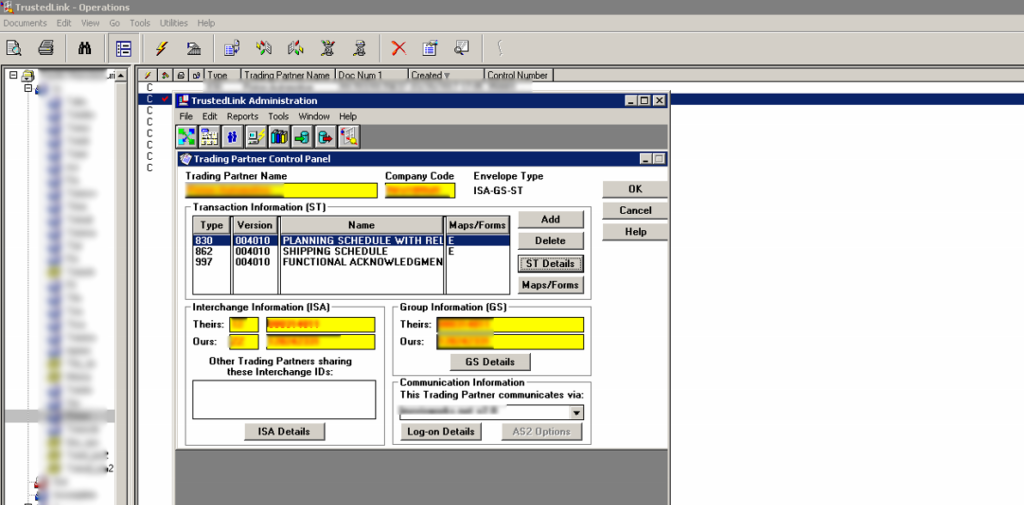This screenshot has width=1024, height=505.
Task: Click the document properties icon right of the red X
Action: (x=430, y=48)
